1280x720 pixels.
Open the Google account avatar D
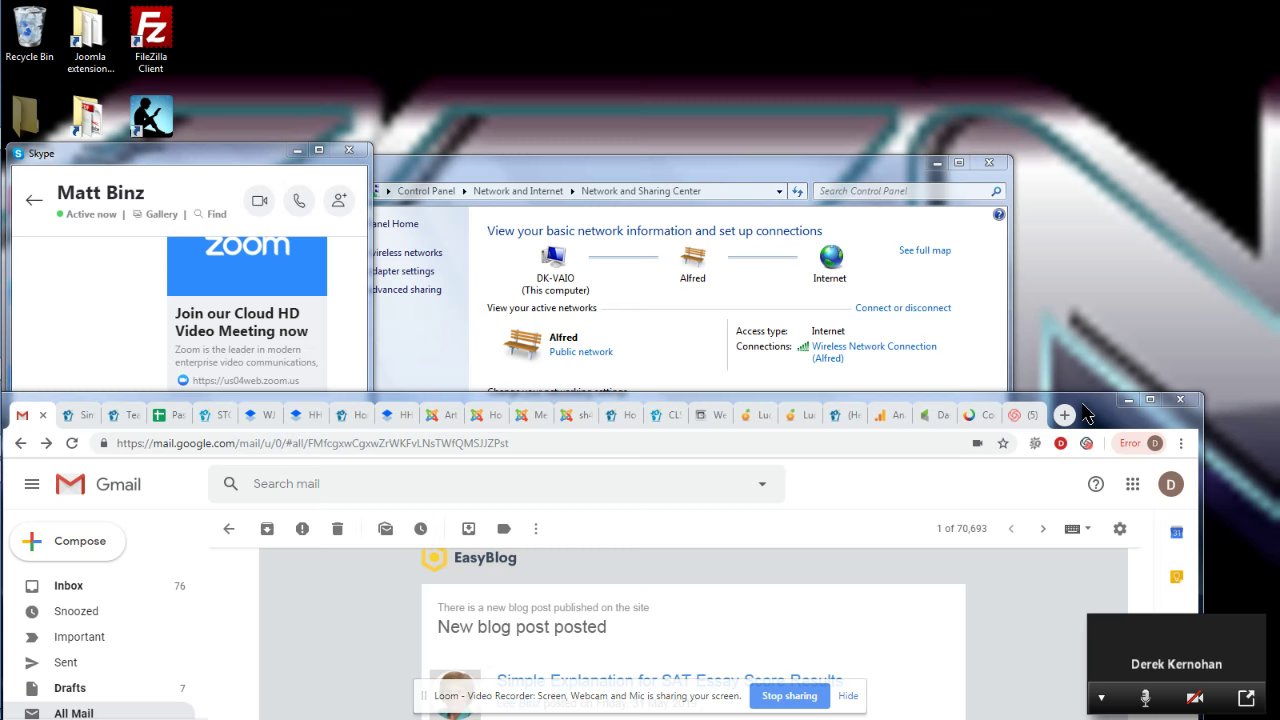pyautogui.click(x=1171, y=484)
